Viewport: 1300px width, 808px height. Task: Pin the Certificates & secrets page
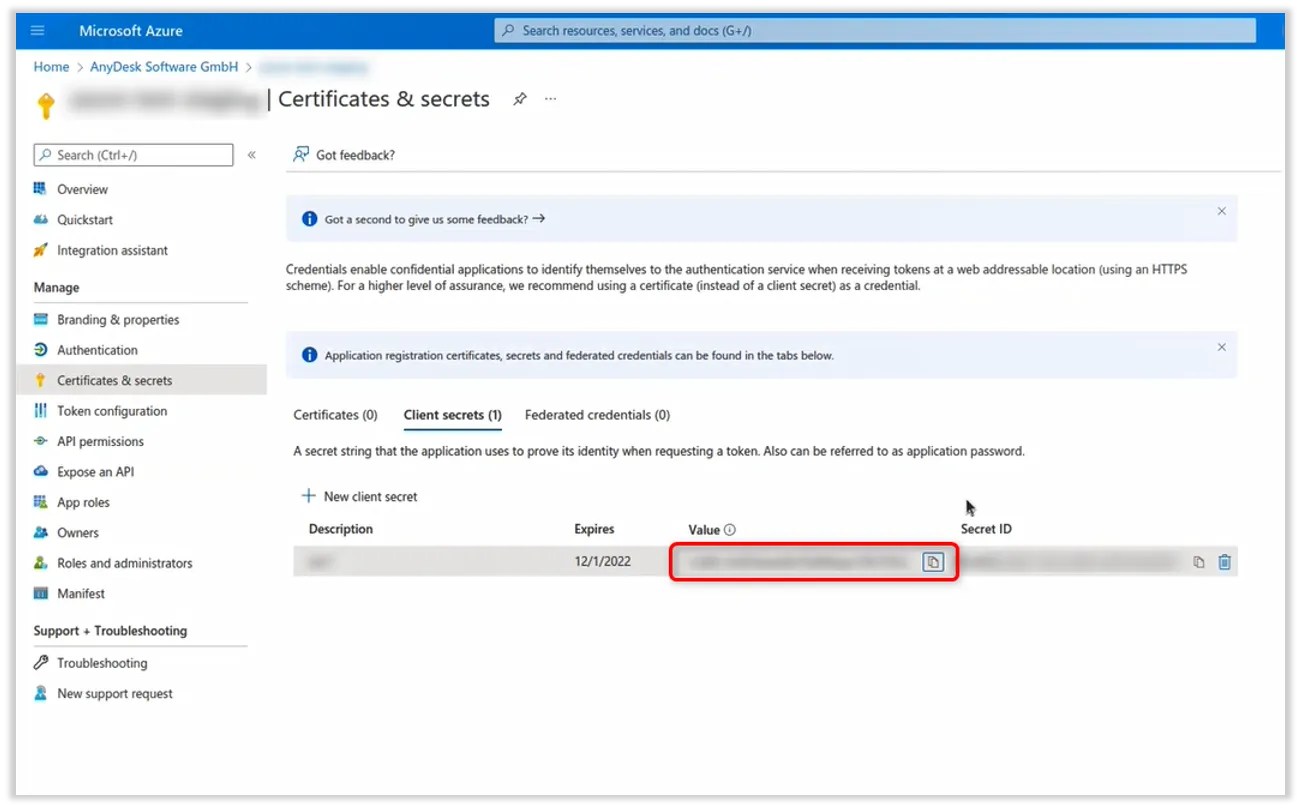520,99
